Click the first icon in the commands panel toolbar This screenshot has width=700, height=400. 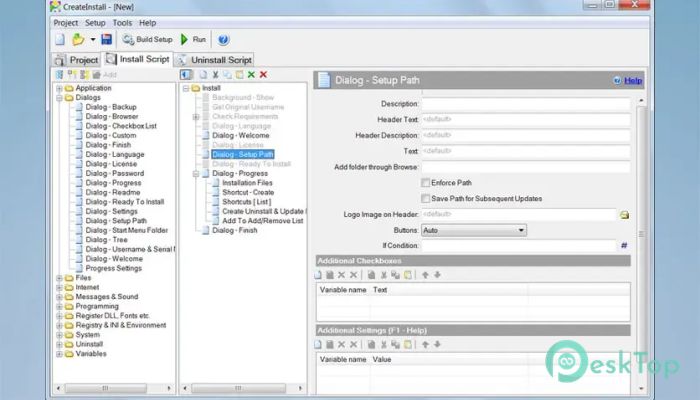(x=59, y=75)
